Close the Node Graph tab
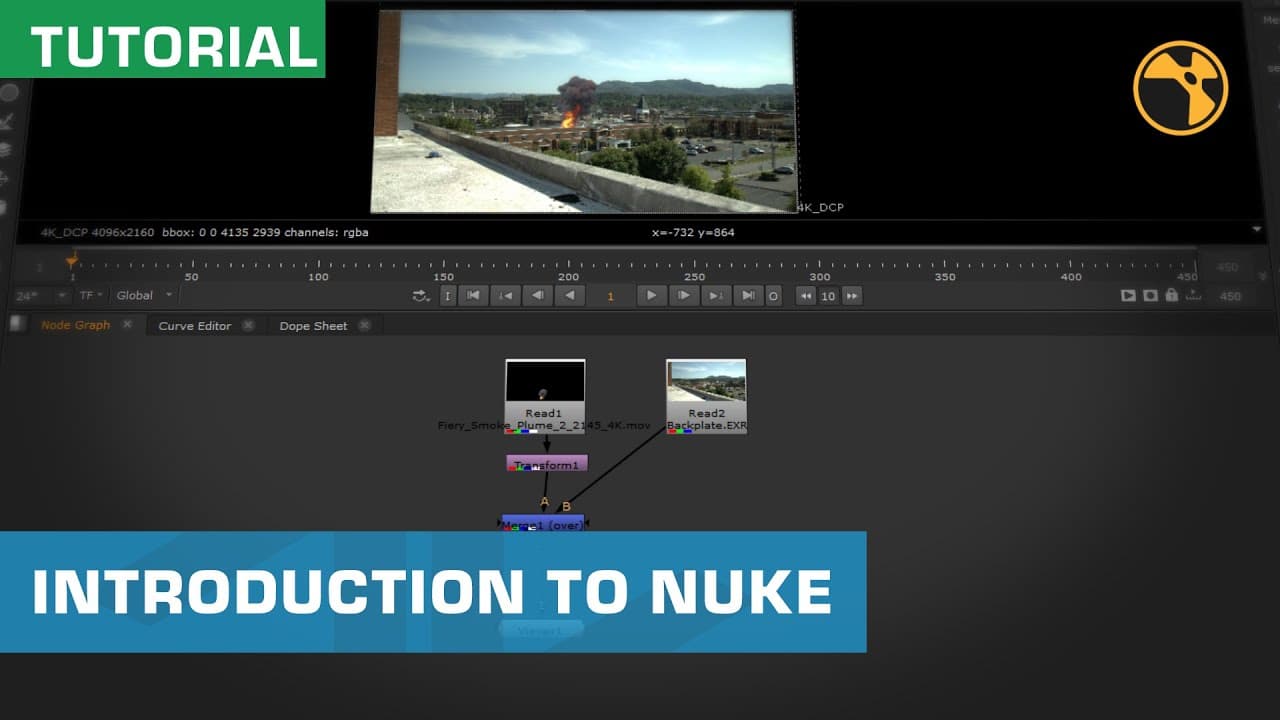Screen dimensions: 1280x720 pyautogui.click(x=128, y=325)
